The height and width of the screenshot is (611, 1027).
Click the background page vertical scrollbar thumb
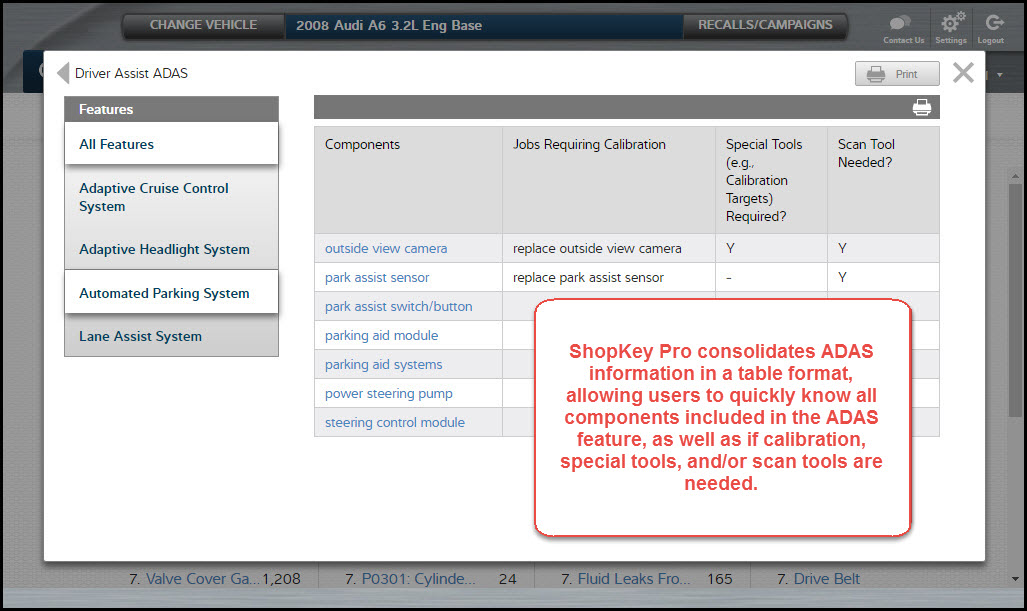tap(1015, 300)
